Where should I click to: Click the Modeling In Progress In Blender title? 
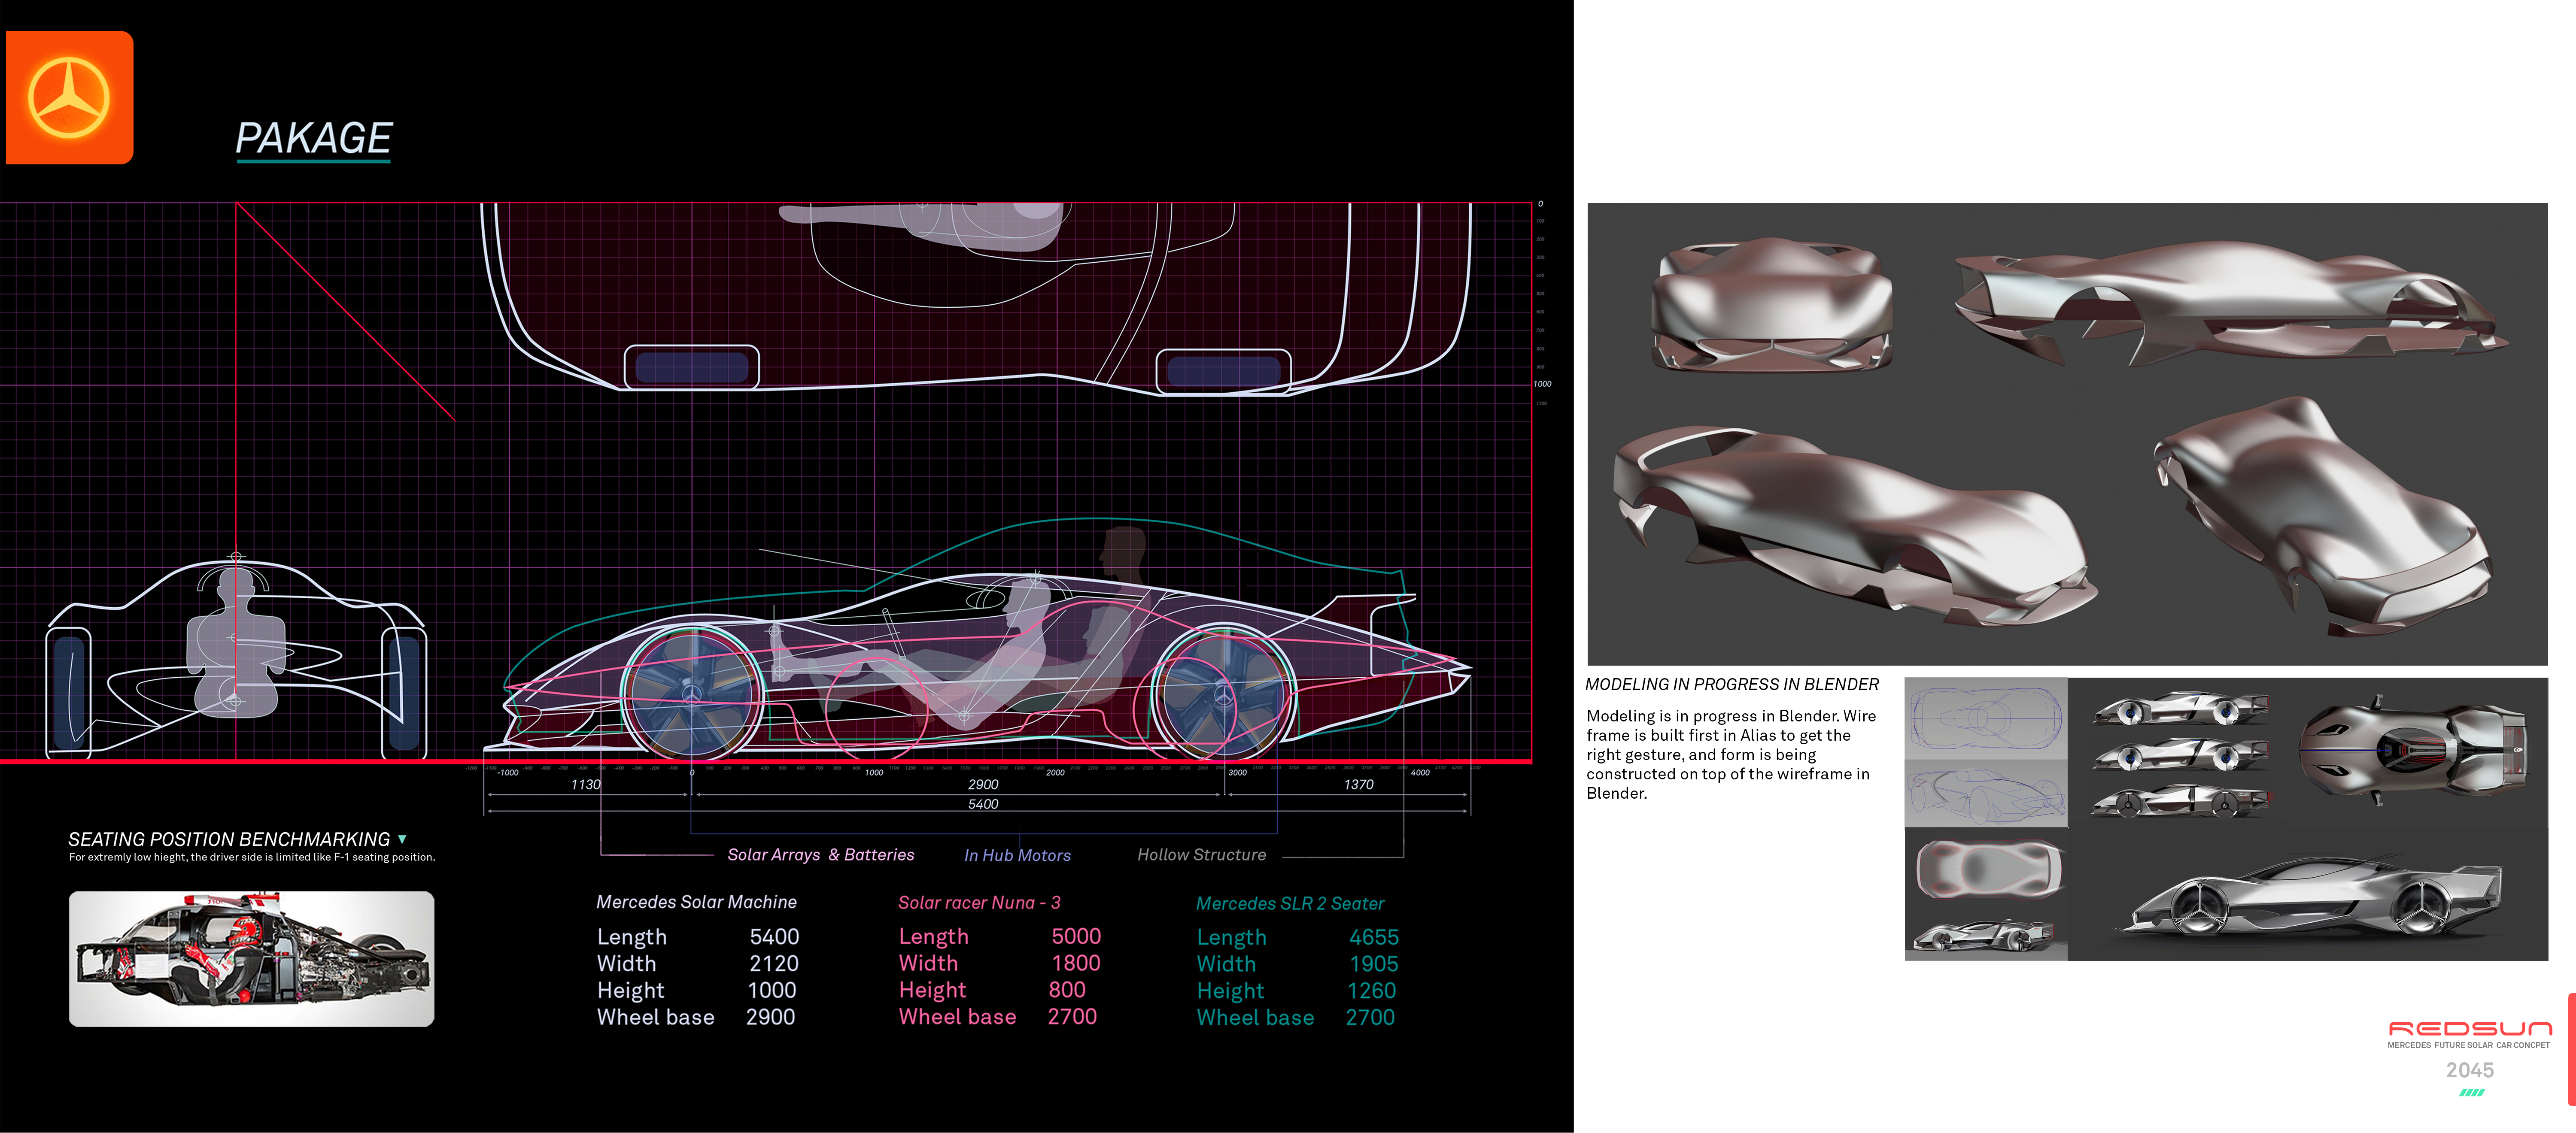coord(1731,685)
